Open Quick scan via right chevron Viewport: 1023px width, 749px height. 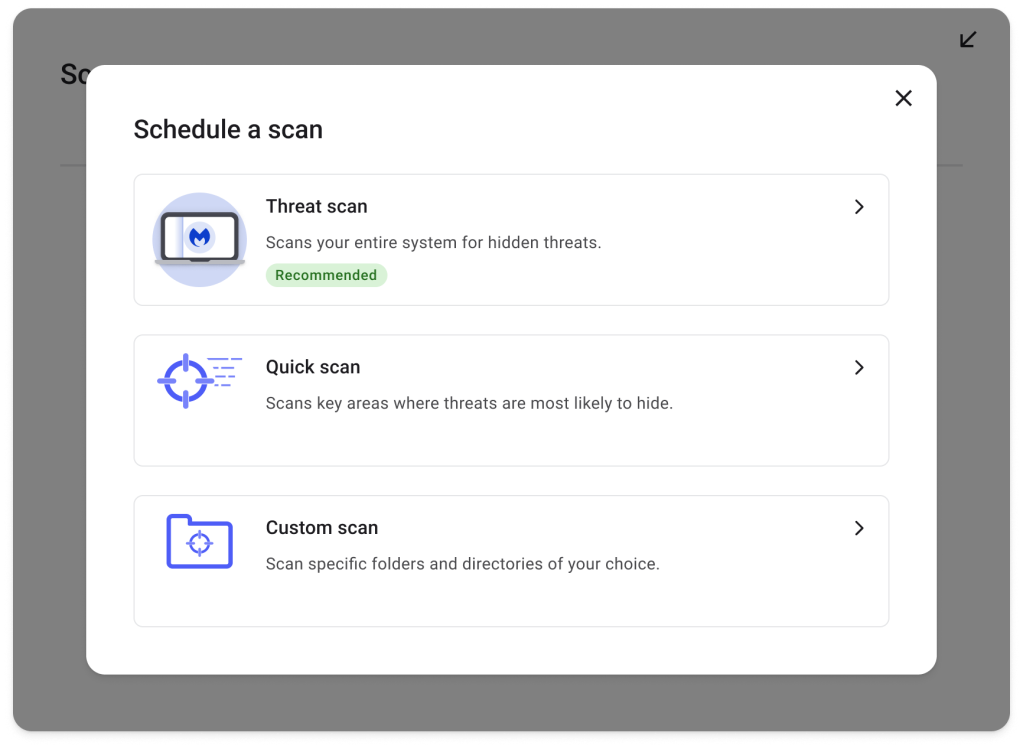(858, 368)
